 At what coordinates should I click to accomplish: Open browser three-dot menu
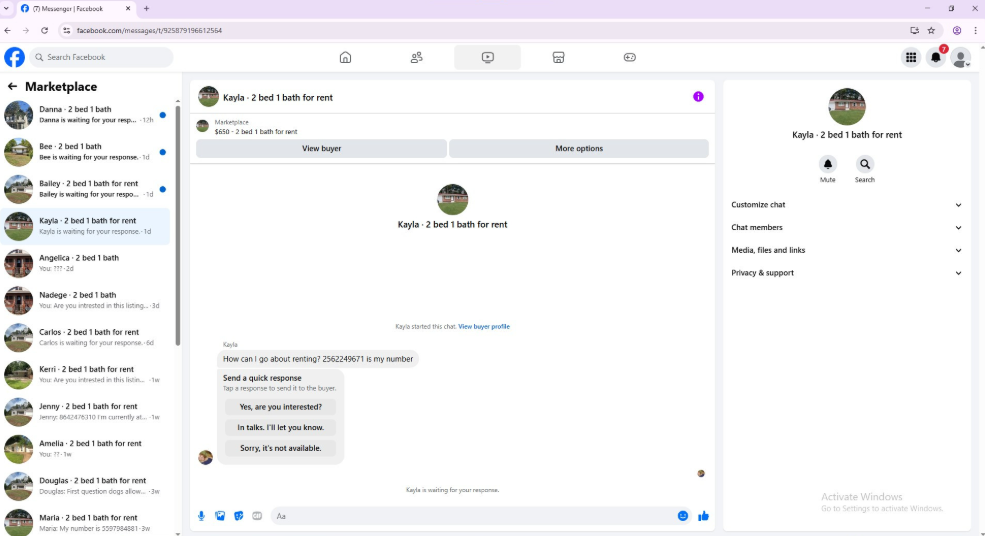click(x=976, y=30)
